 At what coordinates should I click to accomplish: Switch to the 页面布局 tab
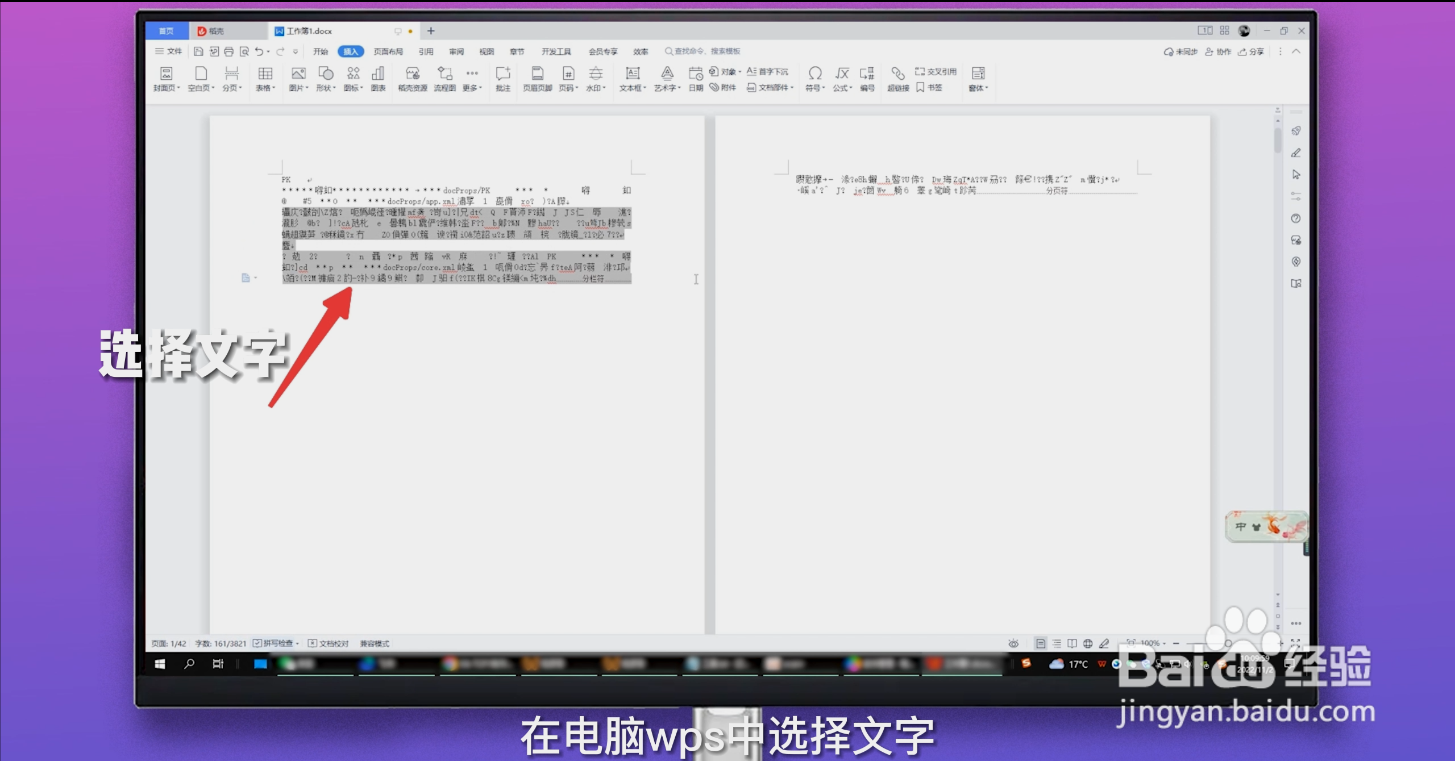pyautogui.click(x=388, y=51)
